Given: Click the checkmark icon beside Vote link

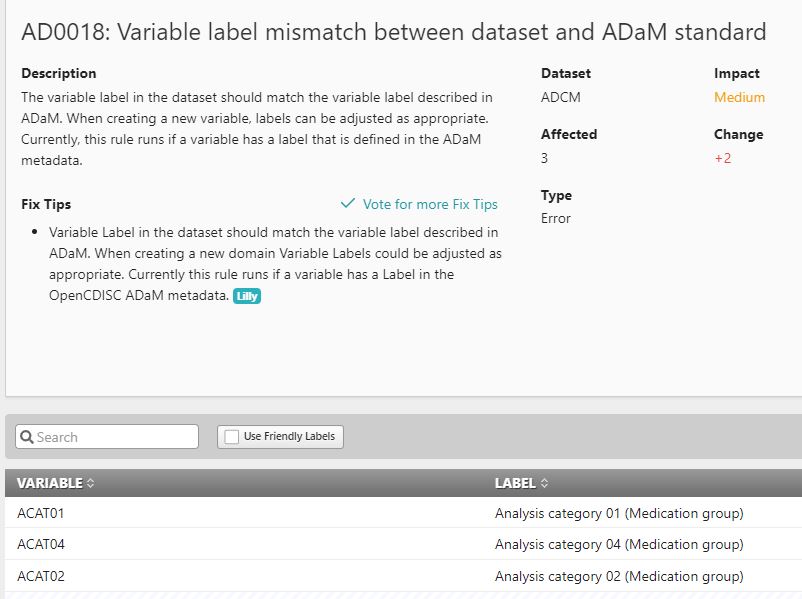Looking at the screenshot, I should (x=348, y=204).
